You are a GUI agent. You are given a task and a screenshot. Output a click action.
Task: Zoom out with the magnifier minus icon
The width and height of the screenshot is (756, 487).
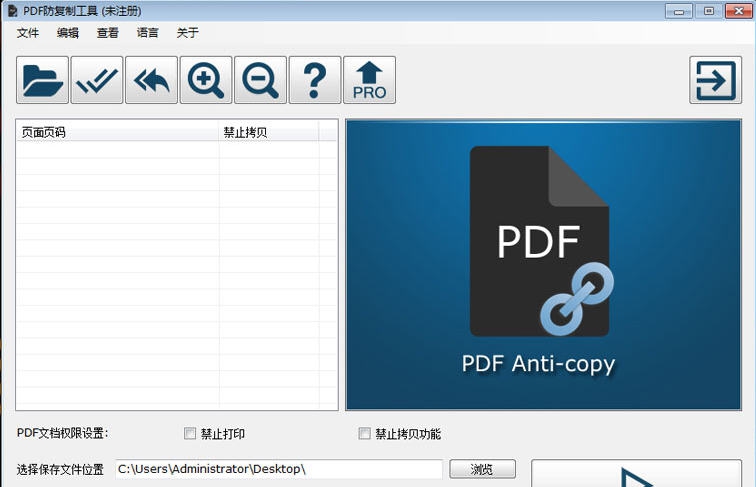tap(260, 80)
